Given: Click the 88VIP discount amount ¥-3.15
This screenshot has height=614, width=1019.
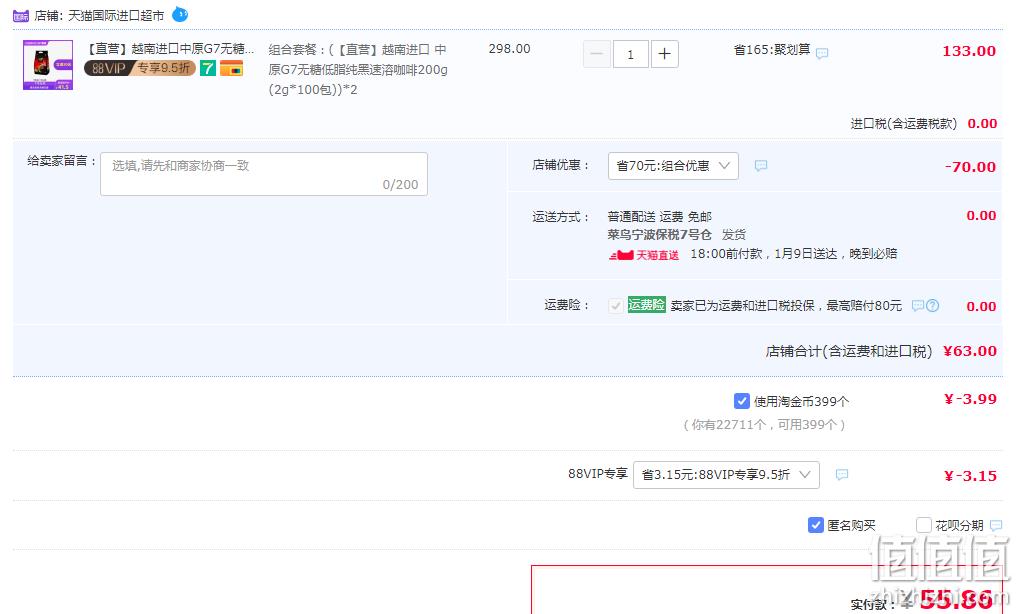Looking at the screenshot, I should pos(970,476).
